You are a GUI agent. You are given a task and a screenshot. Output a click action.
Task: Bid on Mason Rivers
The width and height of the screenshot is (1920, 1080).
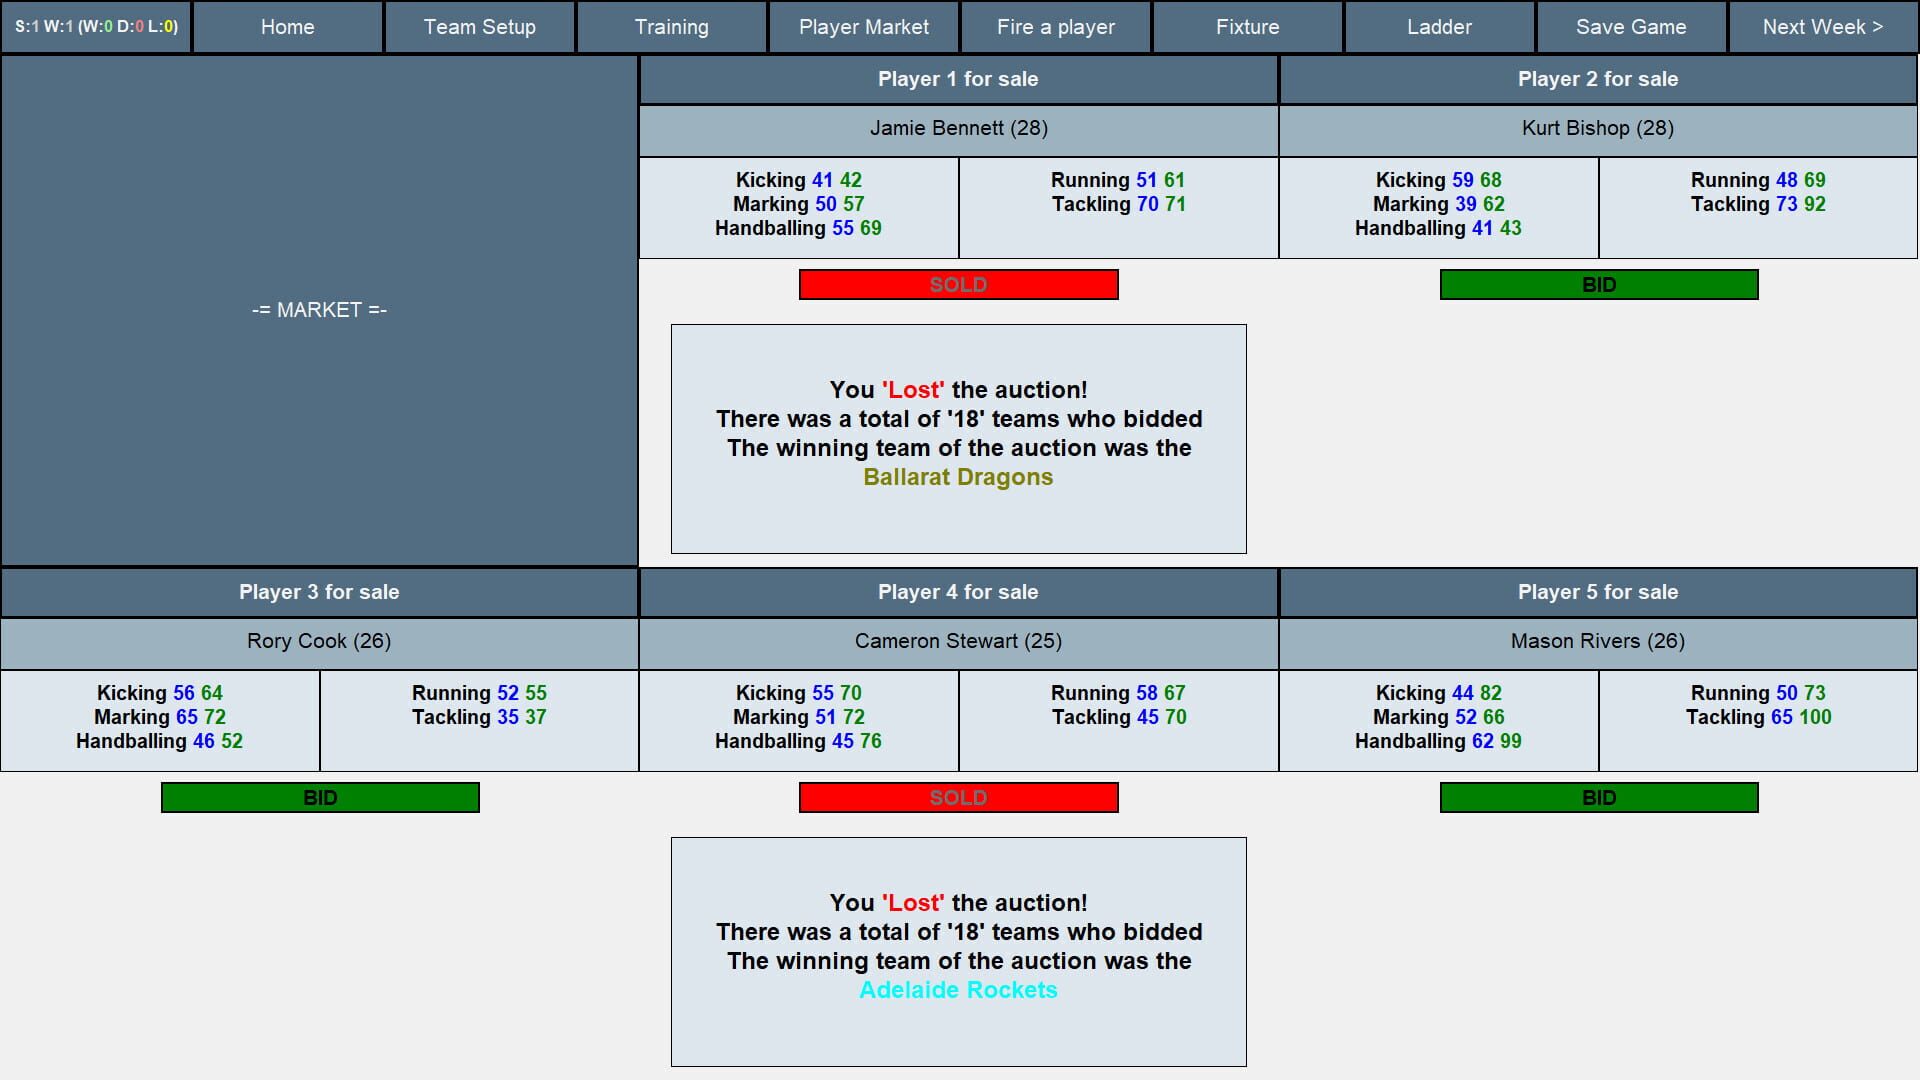1598,797
